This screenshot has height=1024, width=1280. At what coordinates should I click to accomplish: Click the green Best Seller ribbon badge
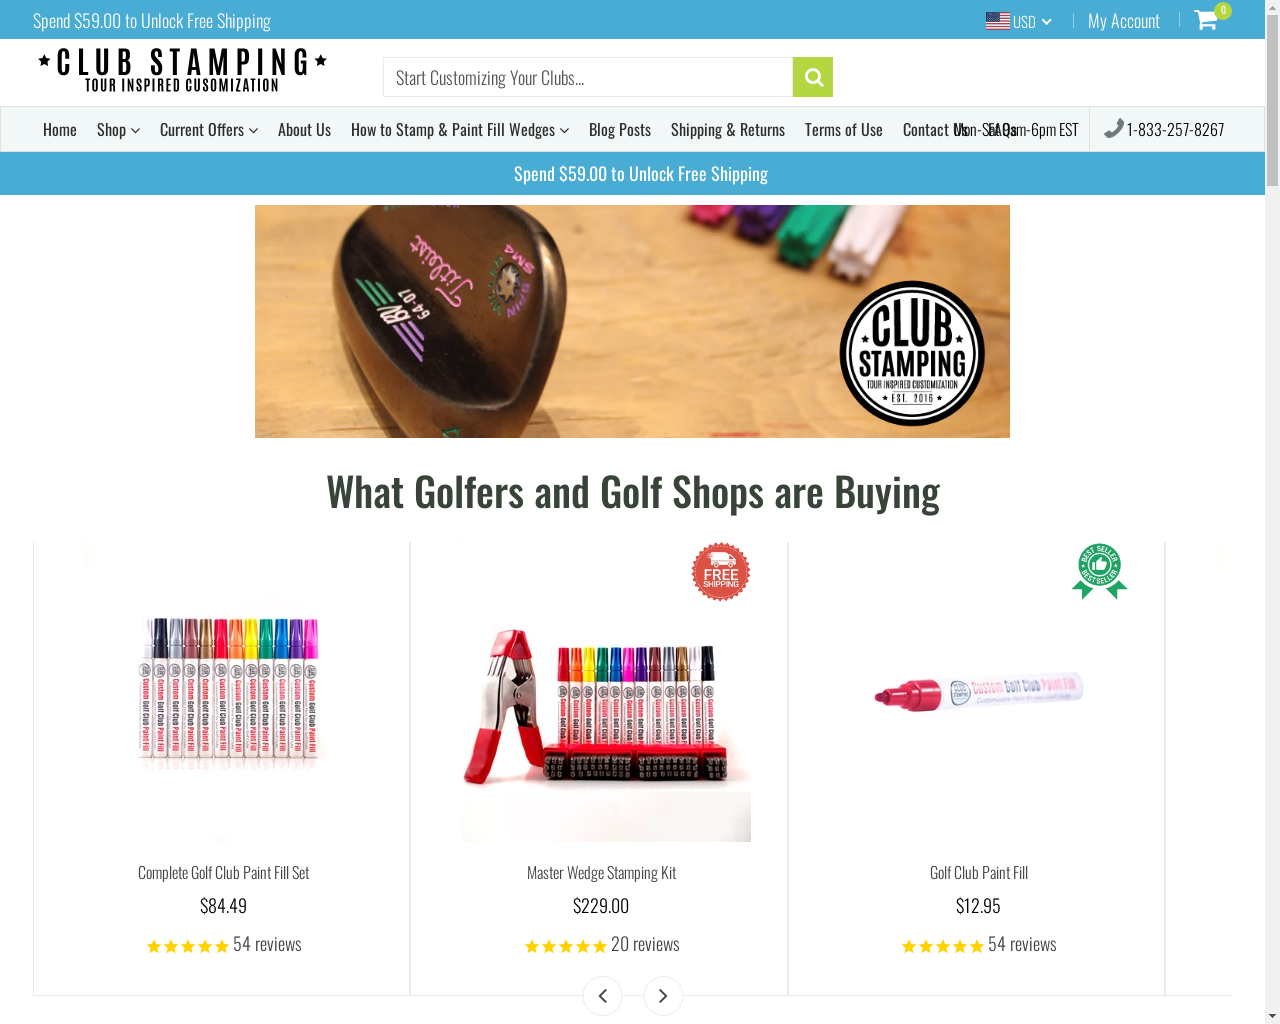point(1099,571)
